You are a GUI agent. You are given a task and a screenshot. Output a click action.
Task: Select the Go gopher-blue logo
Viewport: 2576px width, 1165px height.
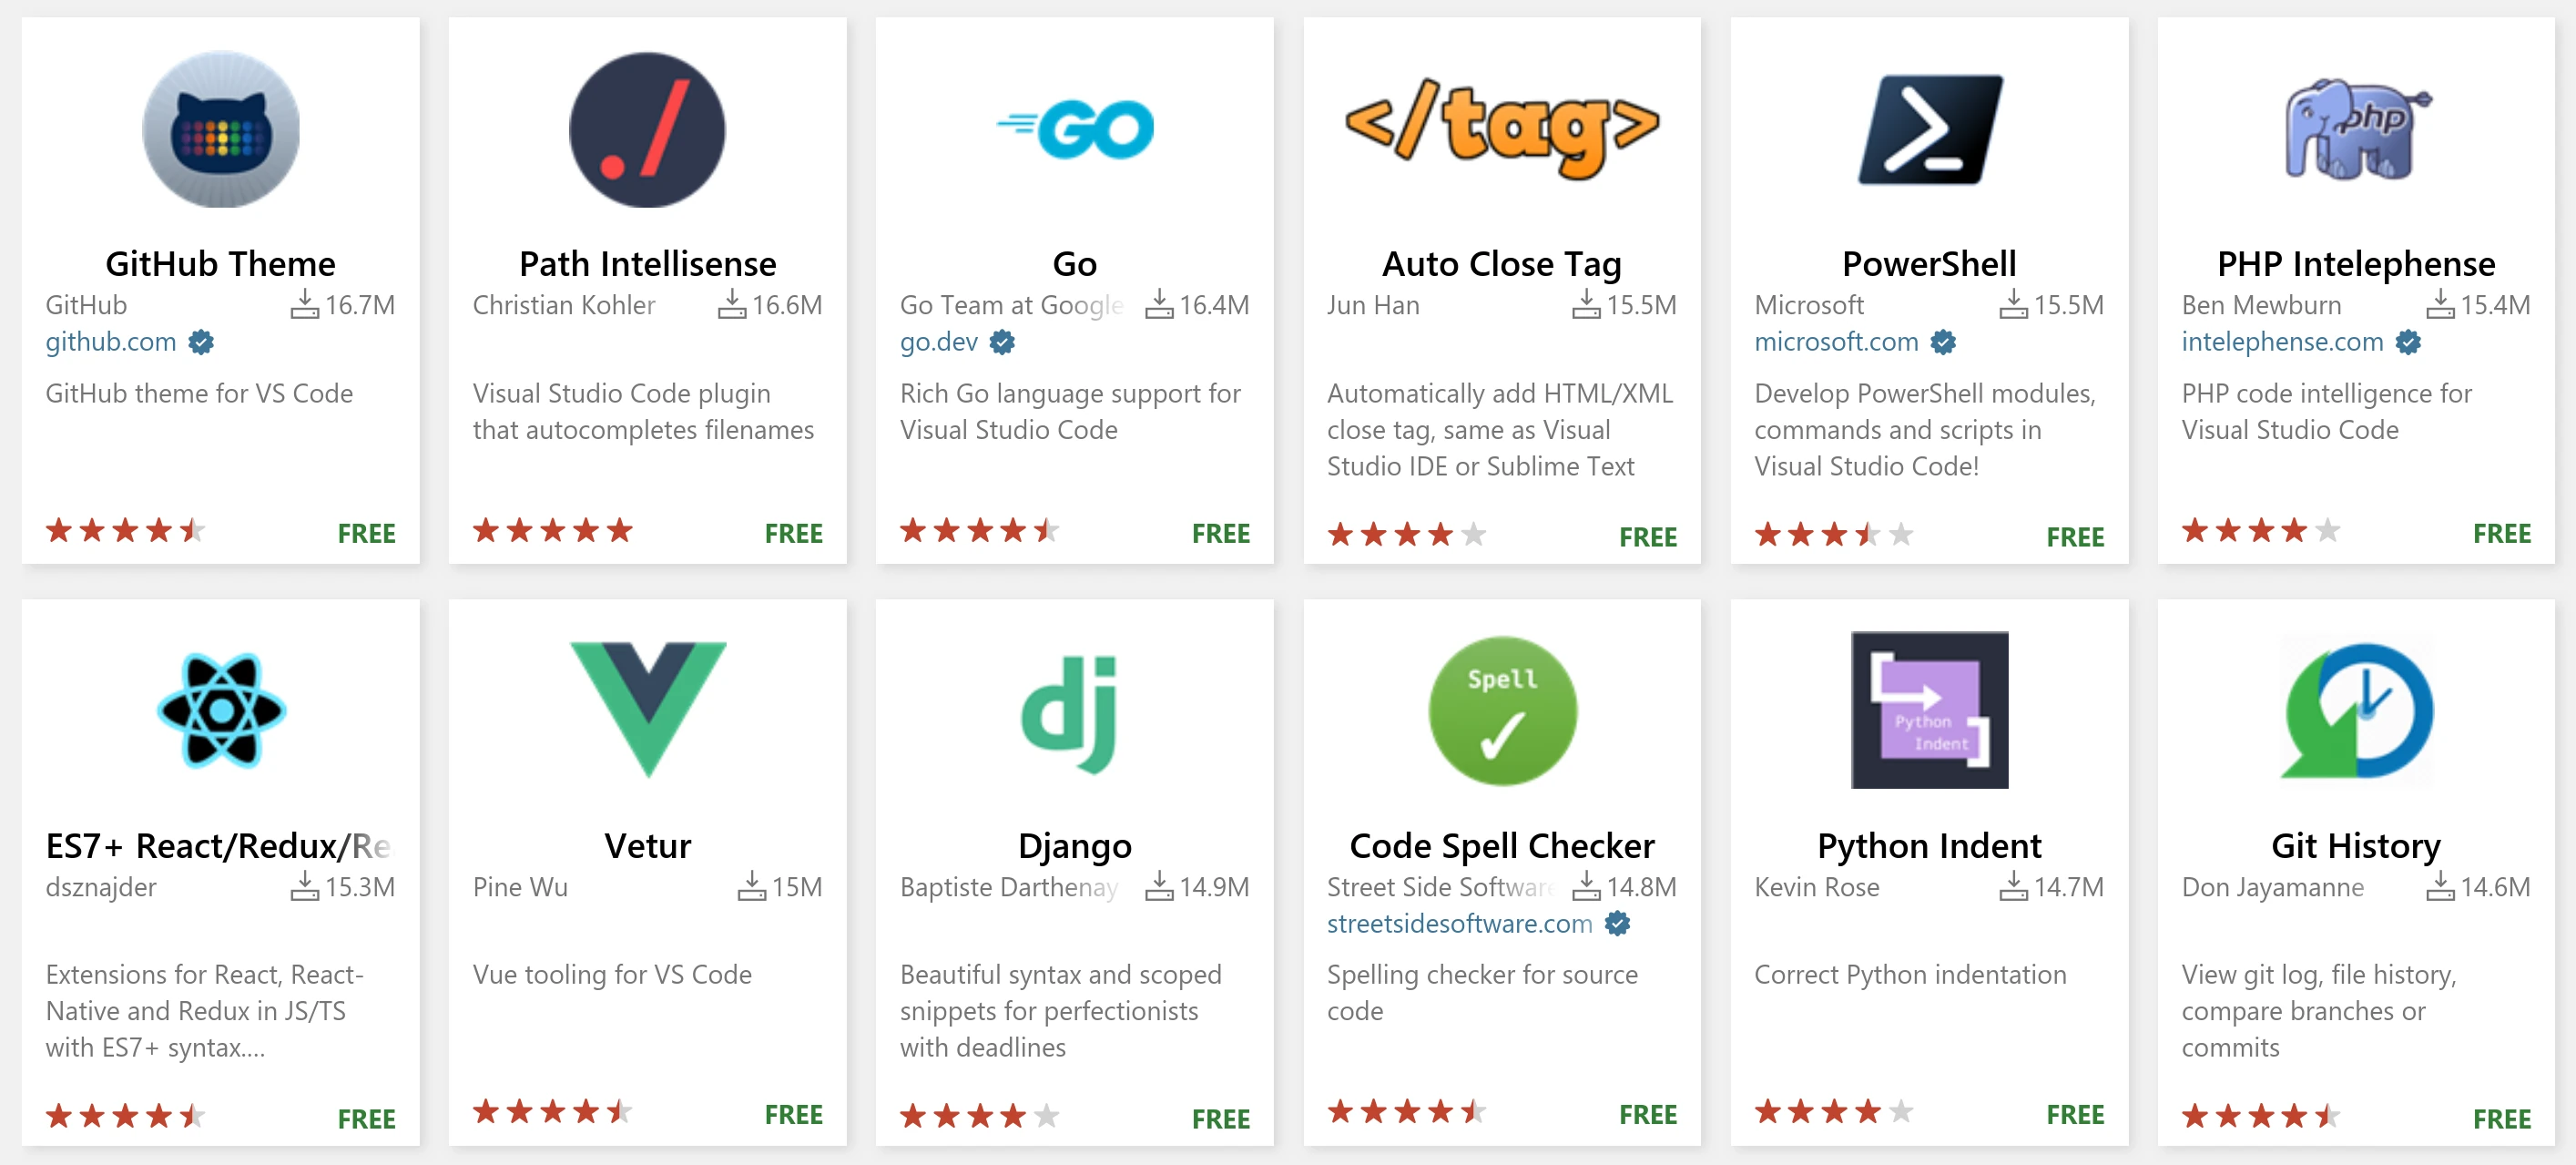[1075, 127]
